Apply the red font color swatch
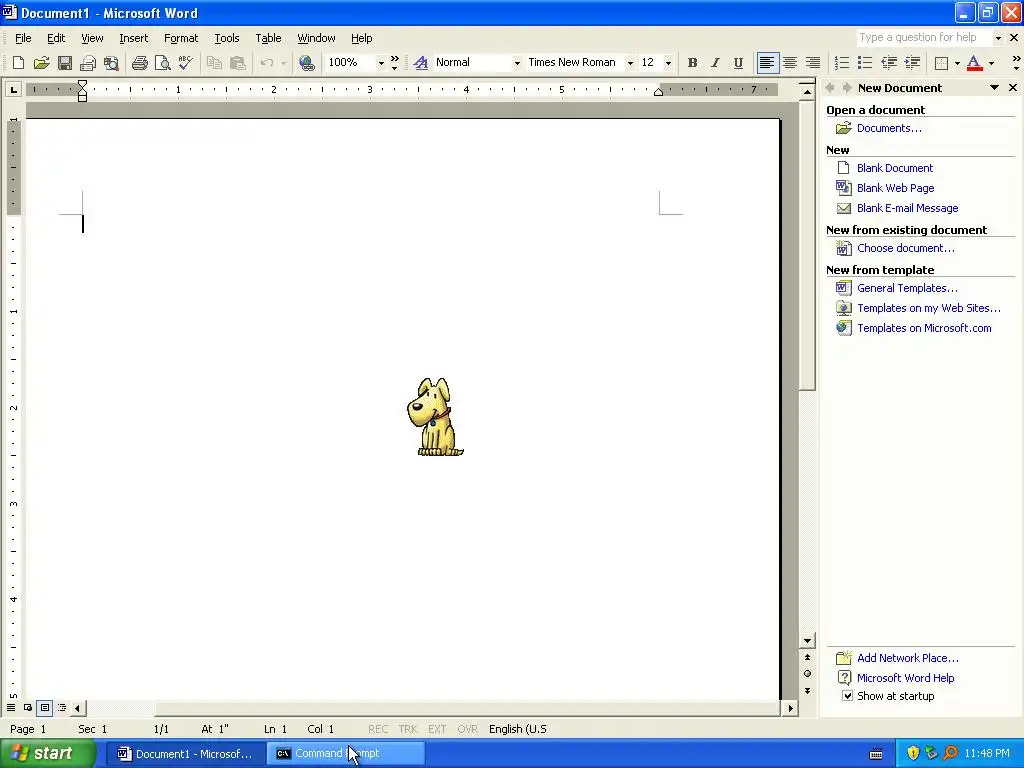Screen dimensions: 1024x768 (x=974, y=63)
